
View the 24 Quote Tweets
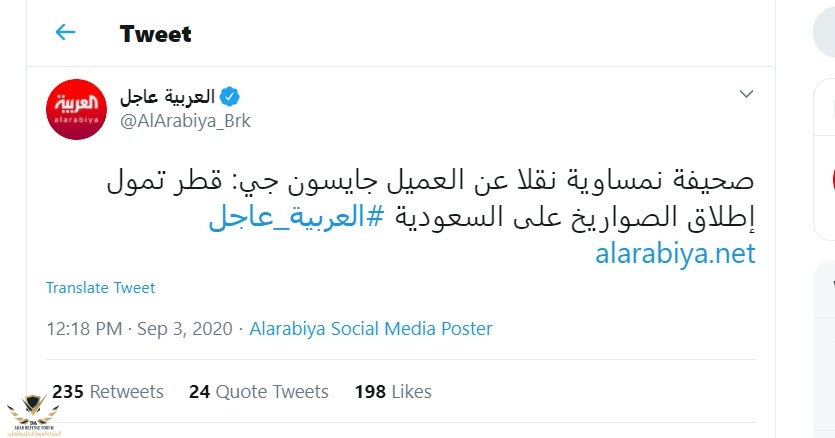[258, 391]
